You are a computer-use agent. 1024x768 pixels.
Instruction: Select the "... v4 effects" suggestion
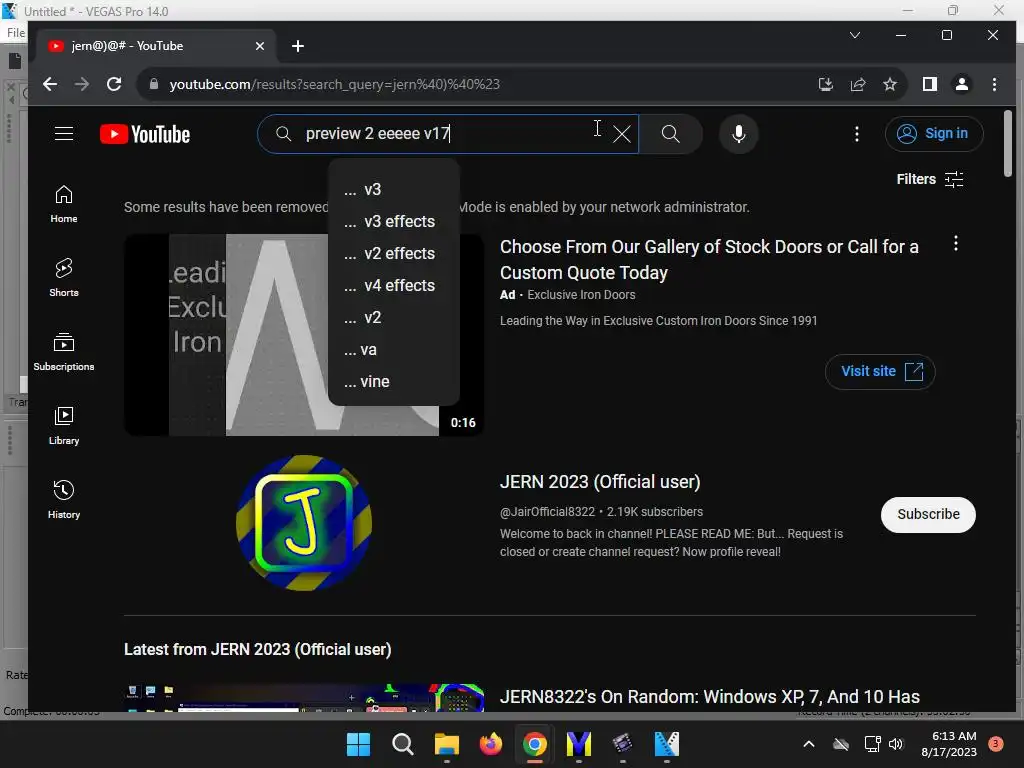click(394, 285)
